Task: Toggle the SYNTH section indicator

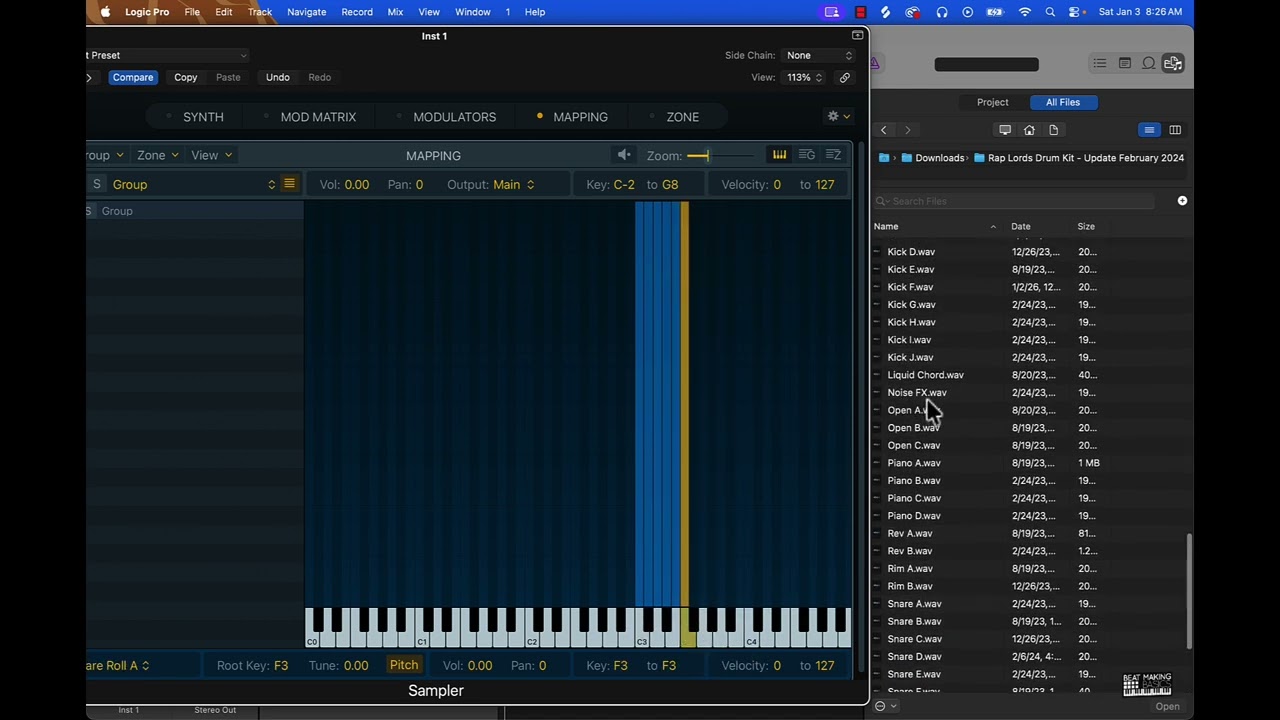Action: pos(169,117)
